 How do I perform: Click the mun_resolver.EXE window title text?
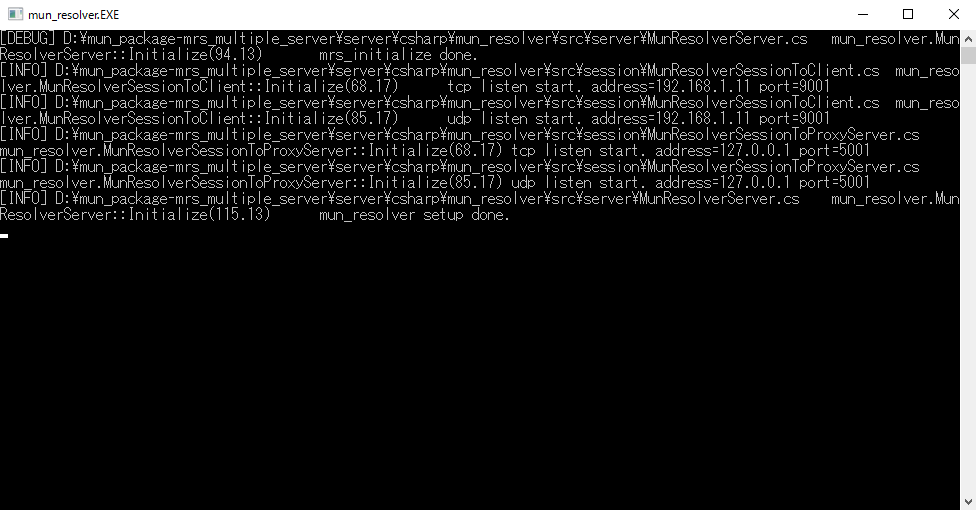point(73,15)
